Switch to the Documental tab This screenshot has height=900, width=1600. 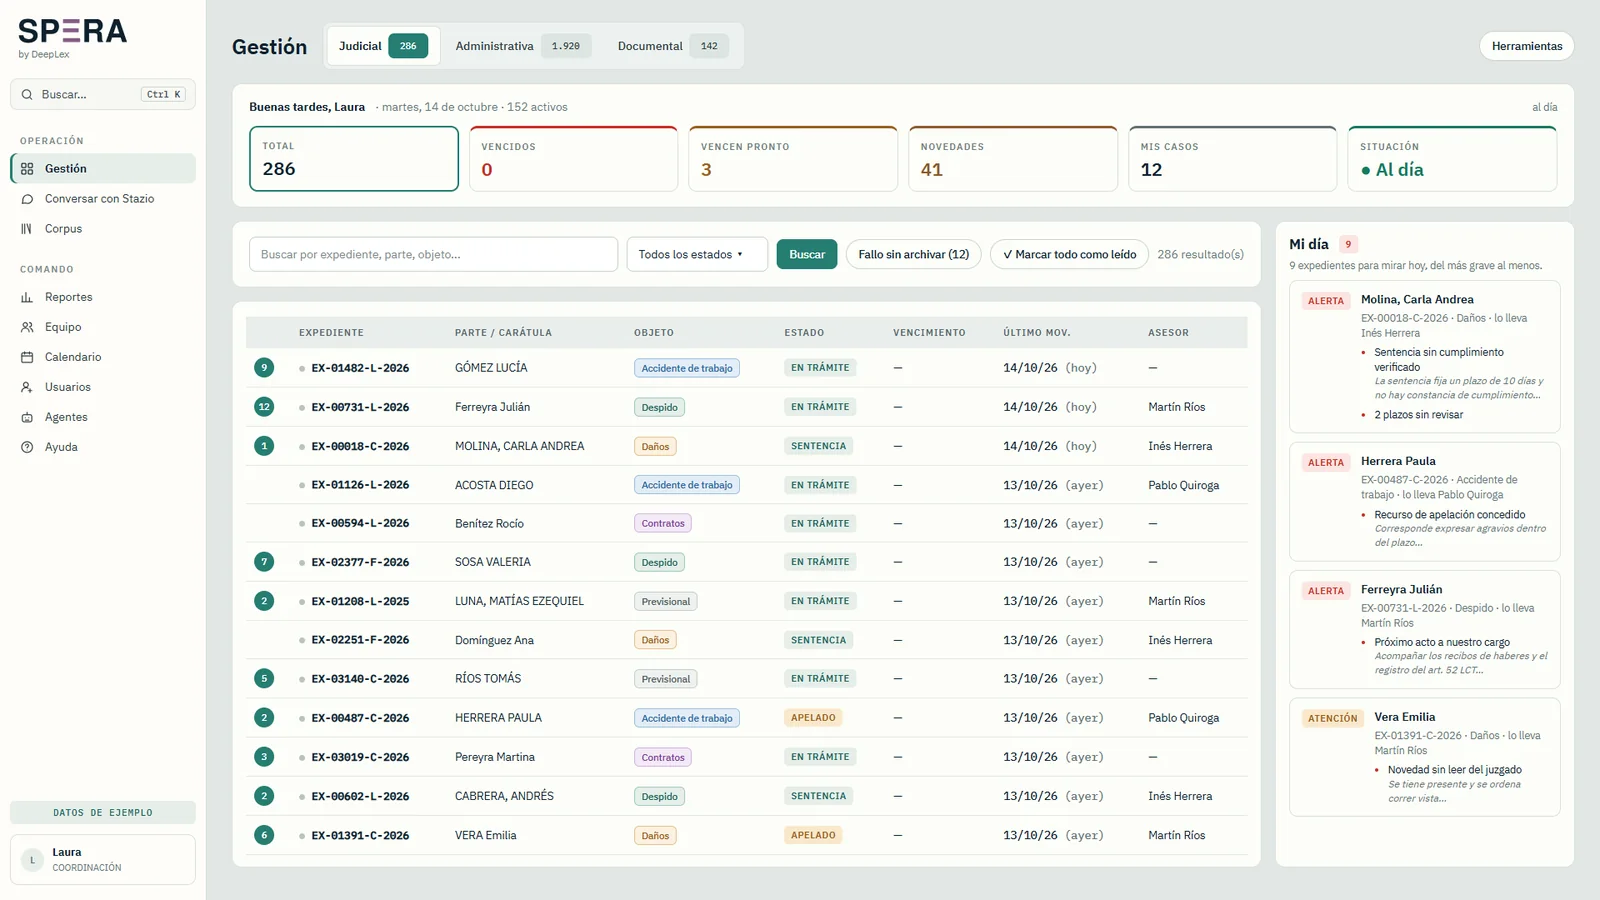point(672,46)
